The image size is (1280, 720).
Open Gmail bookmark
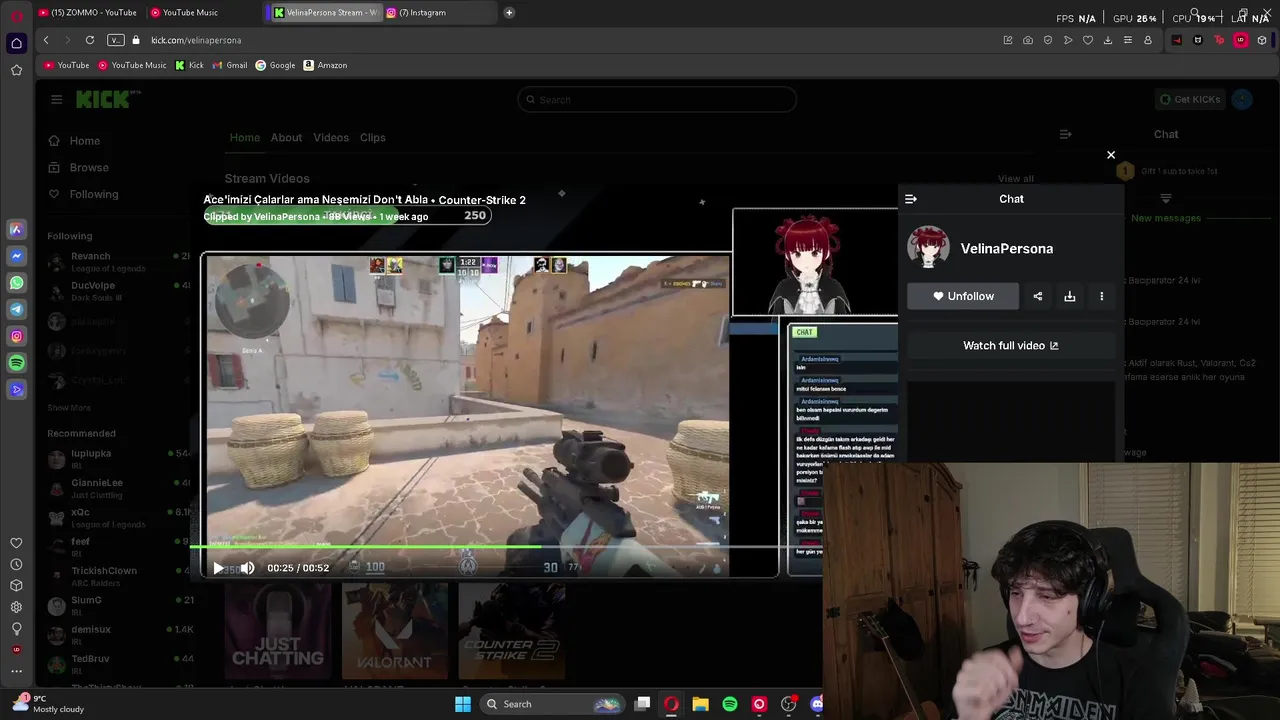(x=230, y=65)
